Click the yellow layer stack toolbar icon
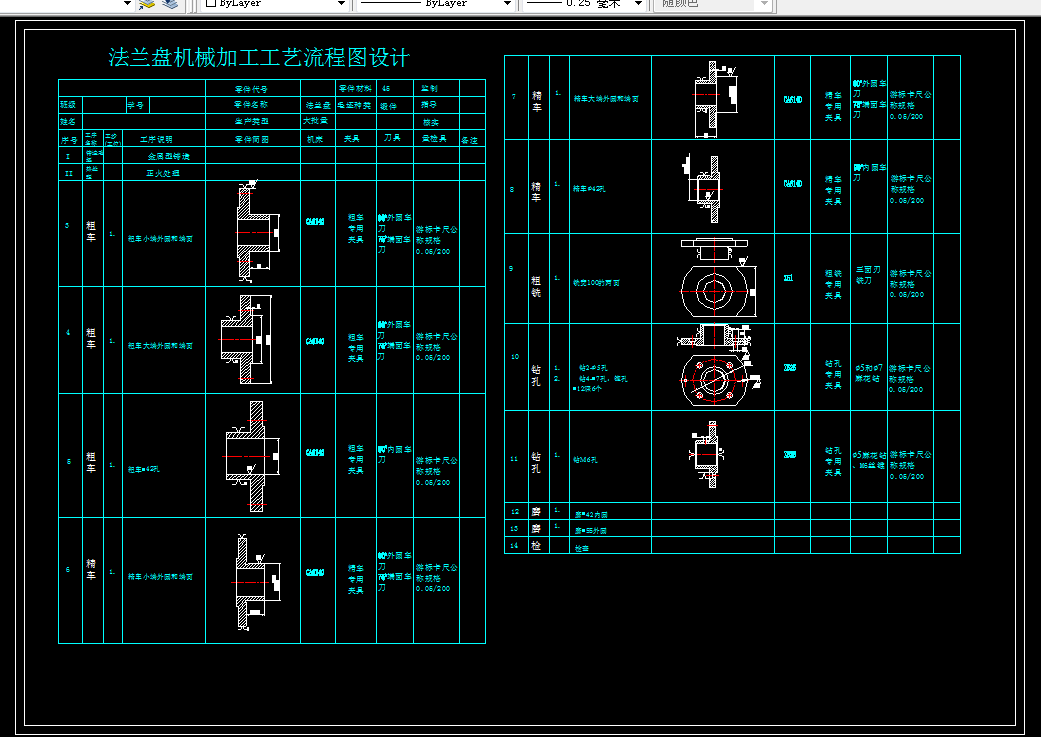Image resolution: width=1041 pixels, height=737 pixels. [x=147, y=3]
